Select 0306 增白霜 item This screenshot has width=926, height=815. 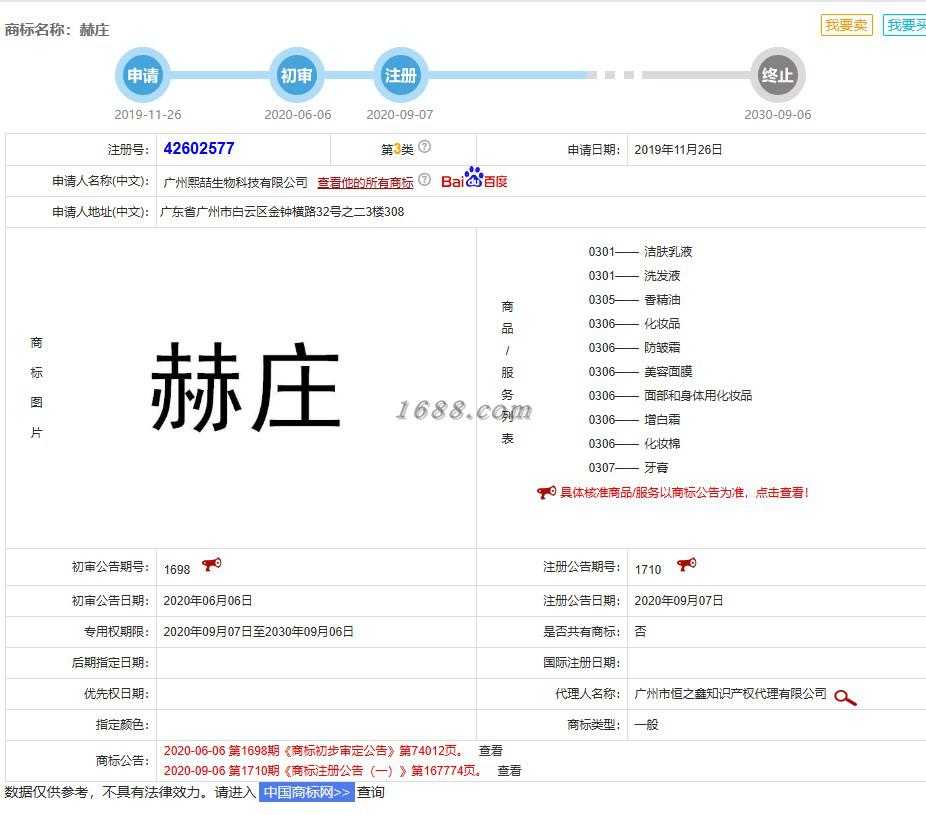pyautogui.click(x=634, y=420)
